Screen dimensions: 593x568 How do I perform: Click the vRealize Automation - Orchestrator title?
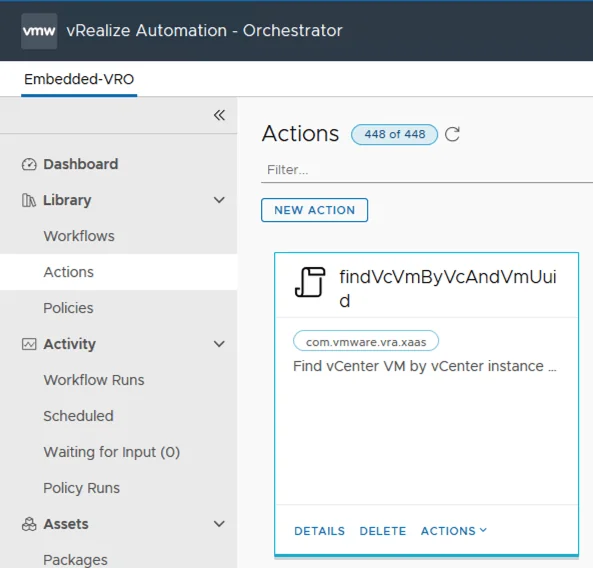click(204, 31)
